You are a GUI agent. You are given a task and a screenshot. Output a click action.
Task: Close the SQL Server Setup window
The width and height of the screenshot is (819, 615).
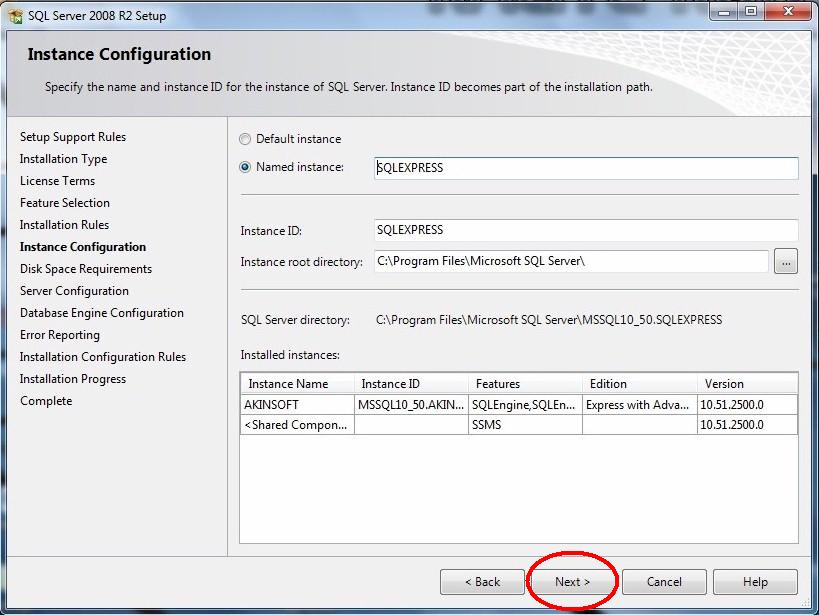click(788, 11)
